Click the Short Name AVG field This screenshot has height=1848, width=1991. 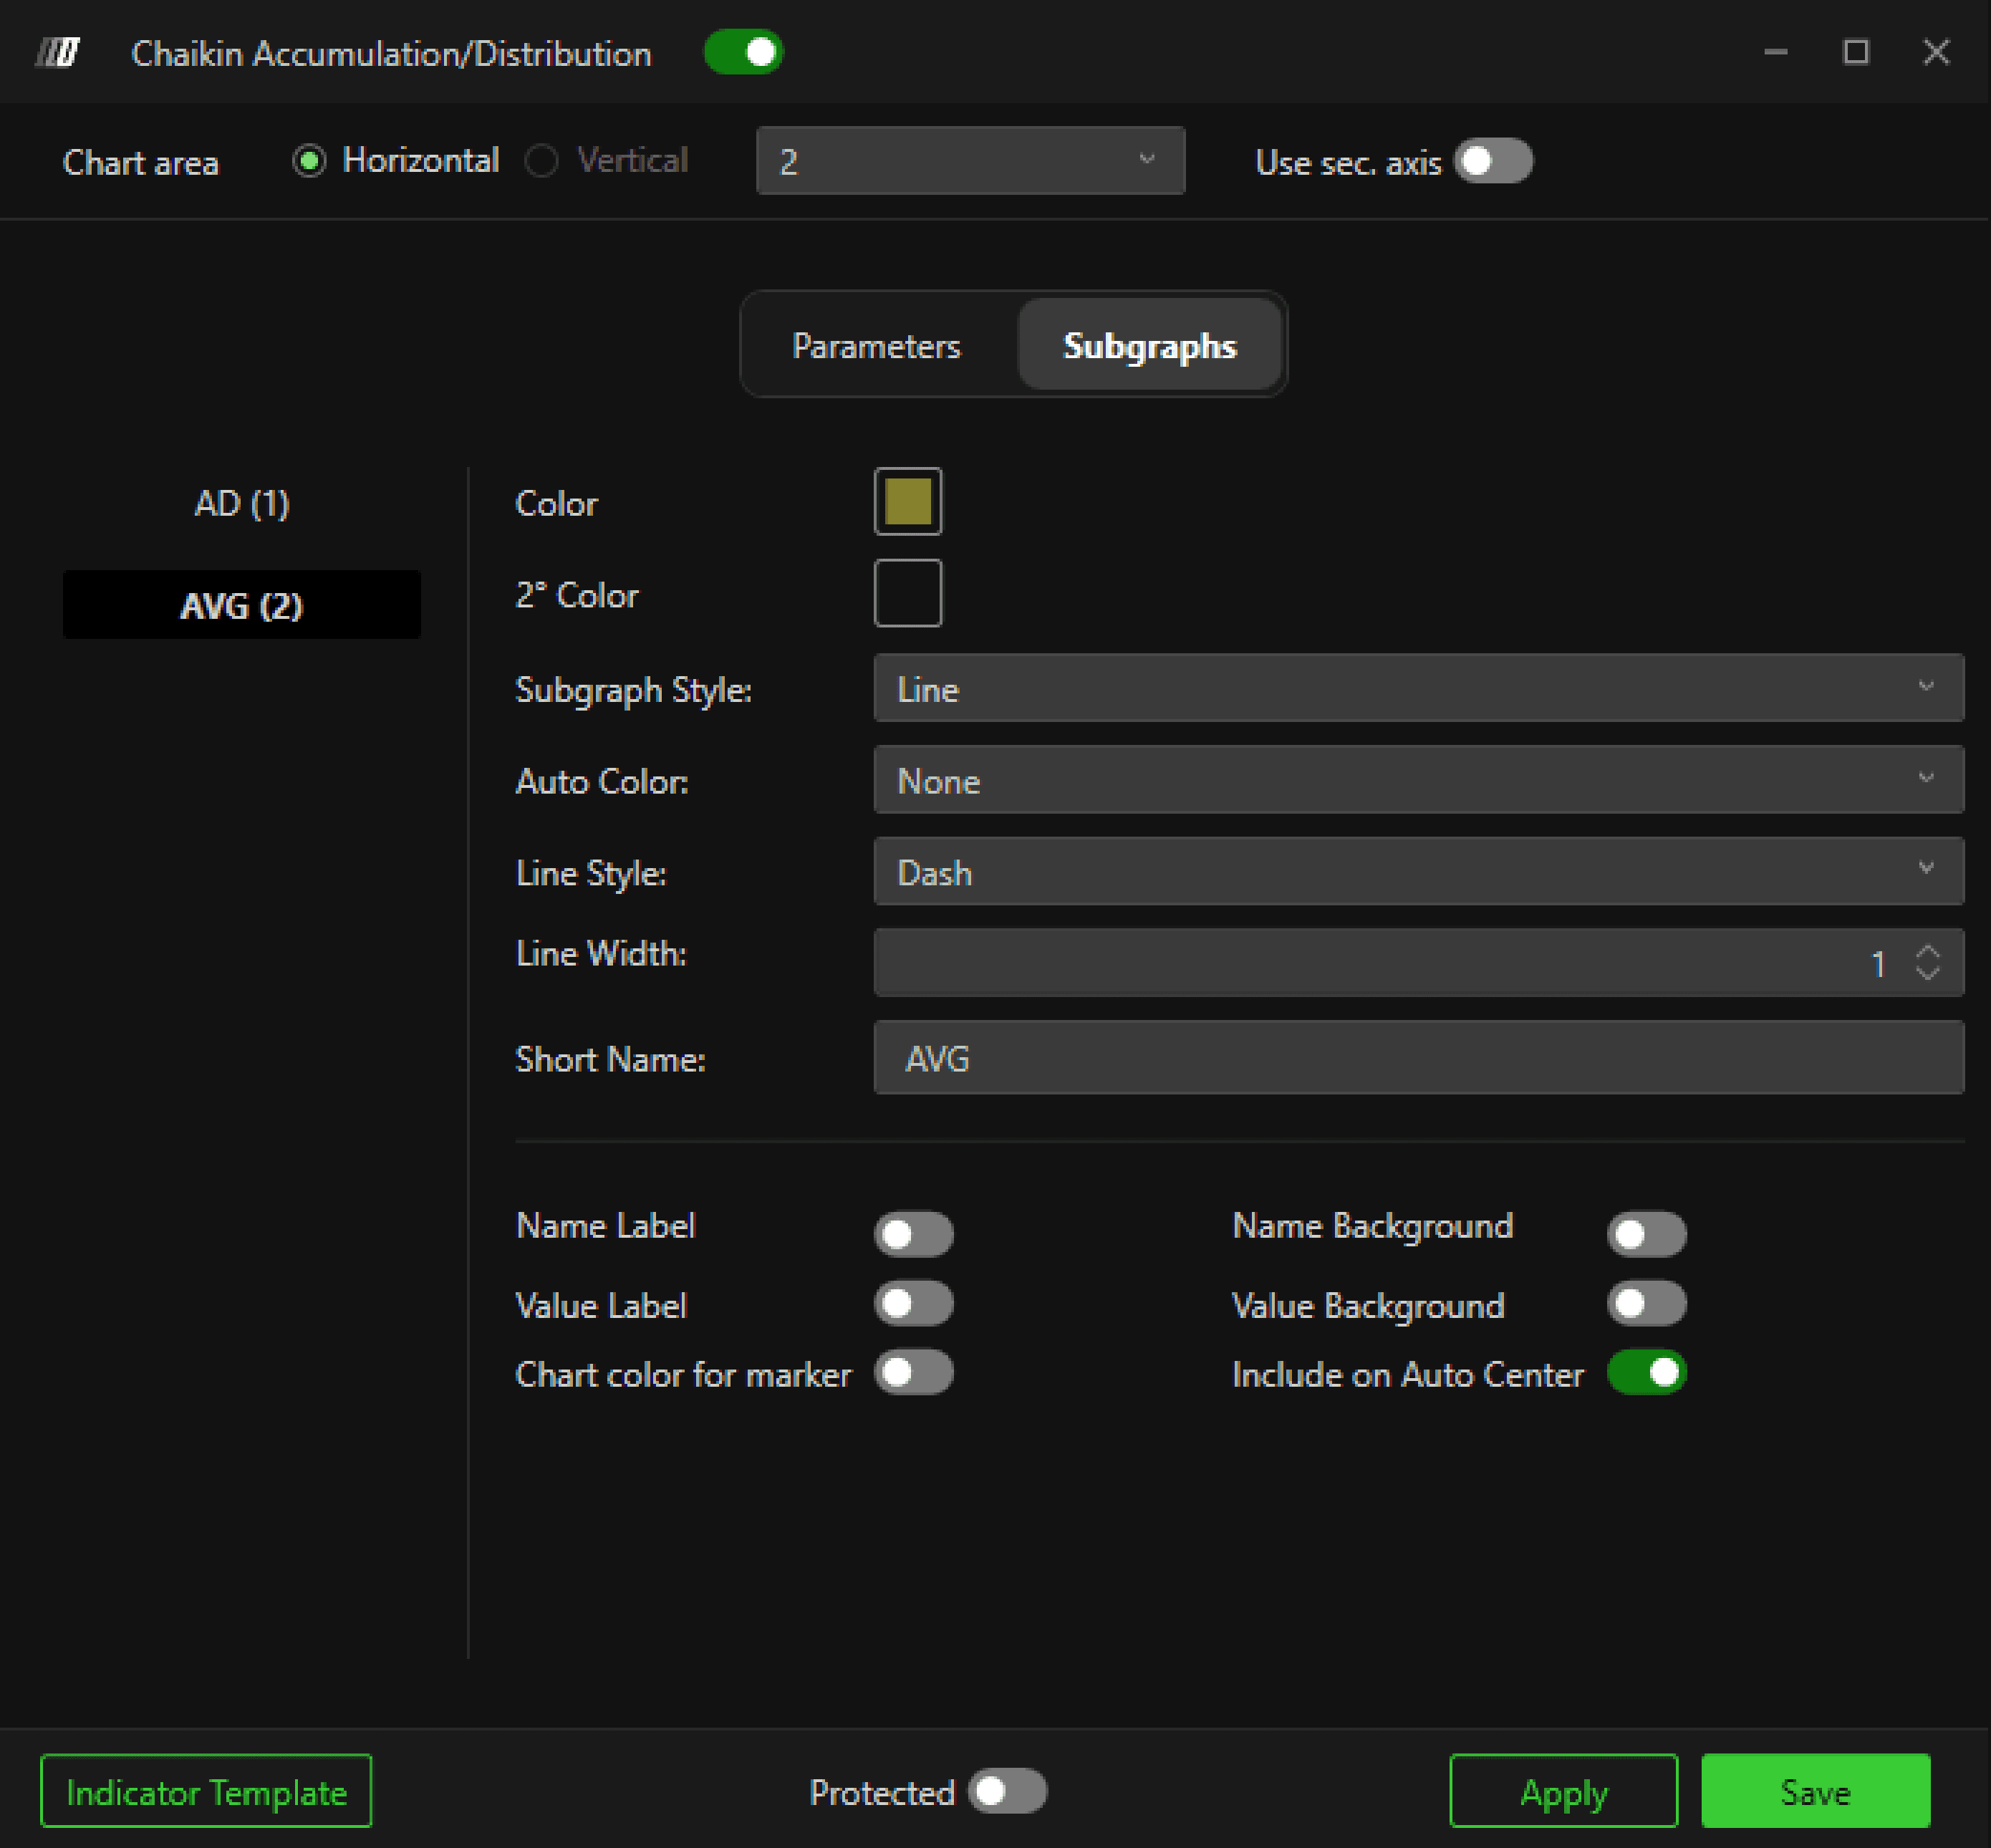point(1418,1058)
